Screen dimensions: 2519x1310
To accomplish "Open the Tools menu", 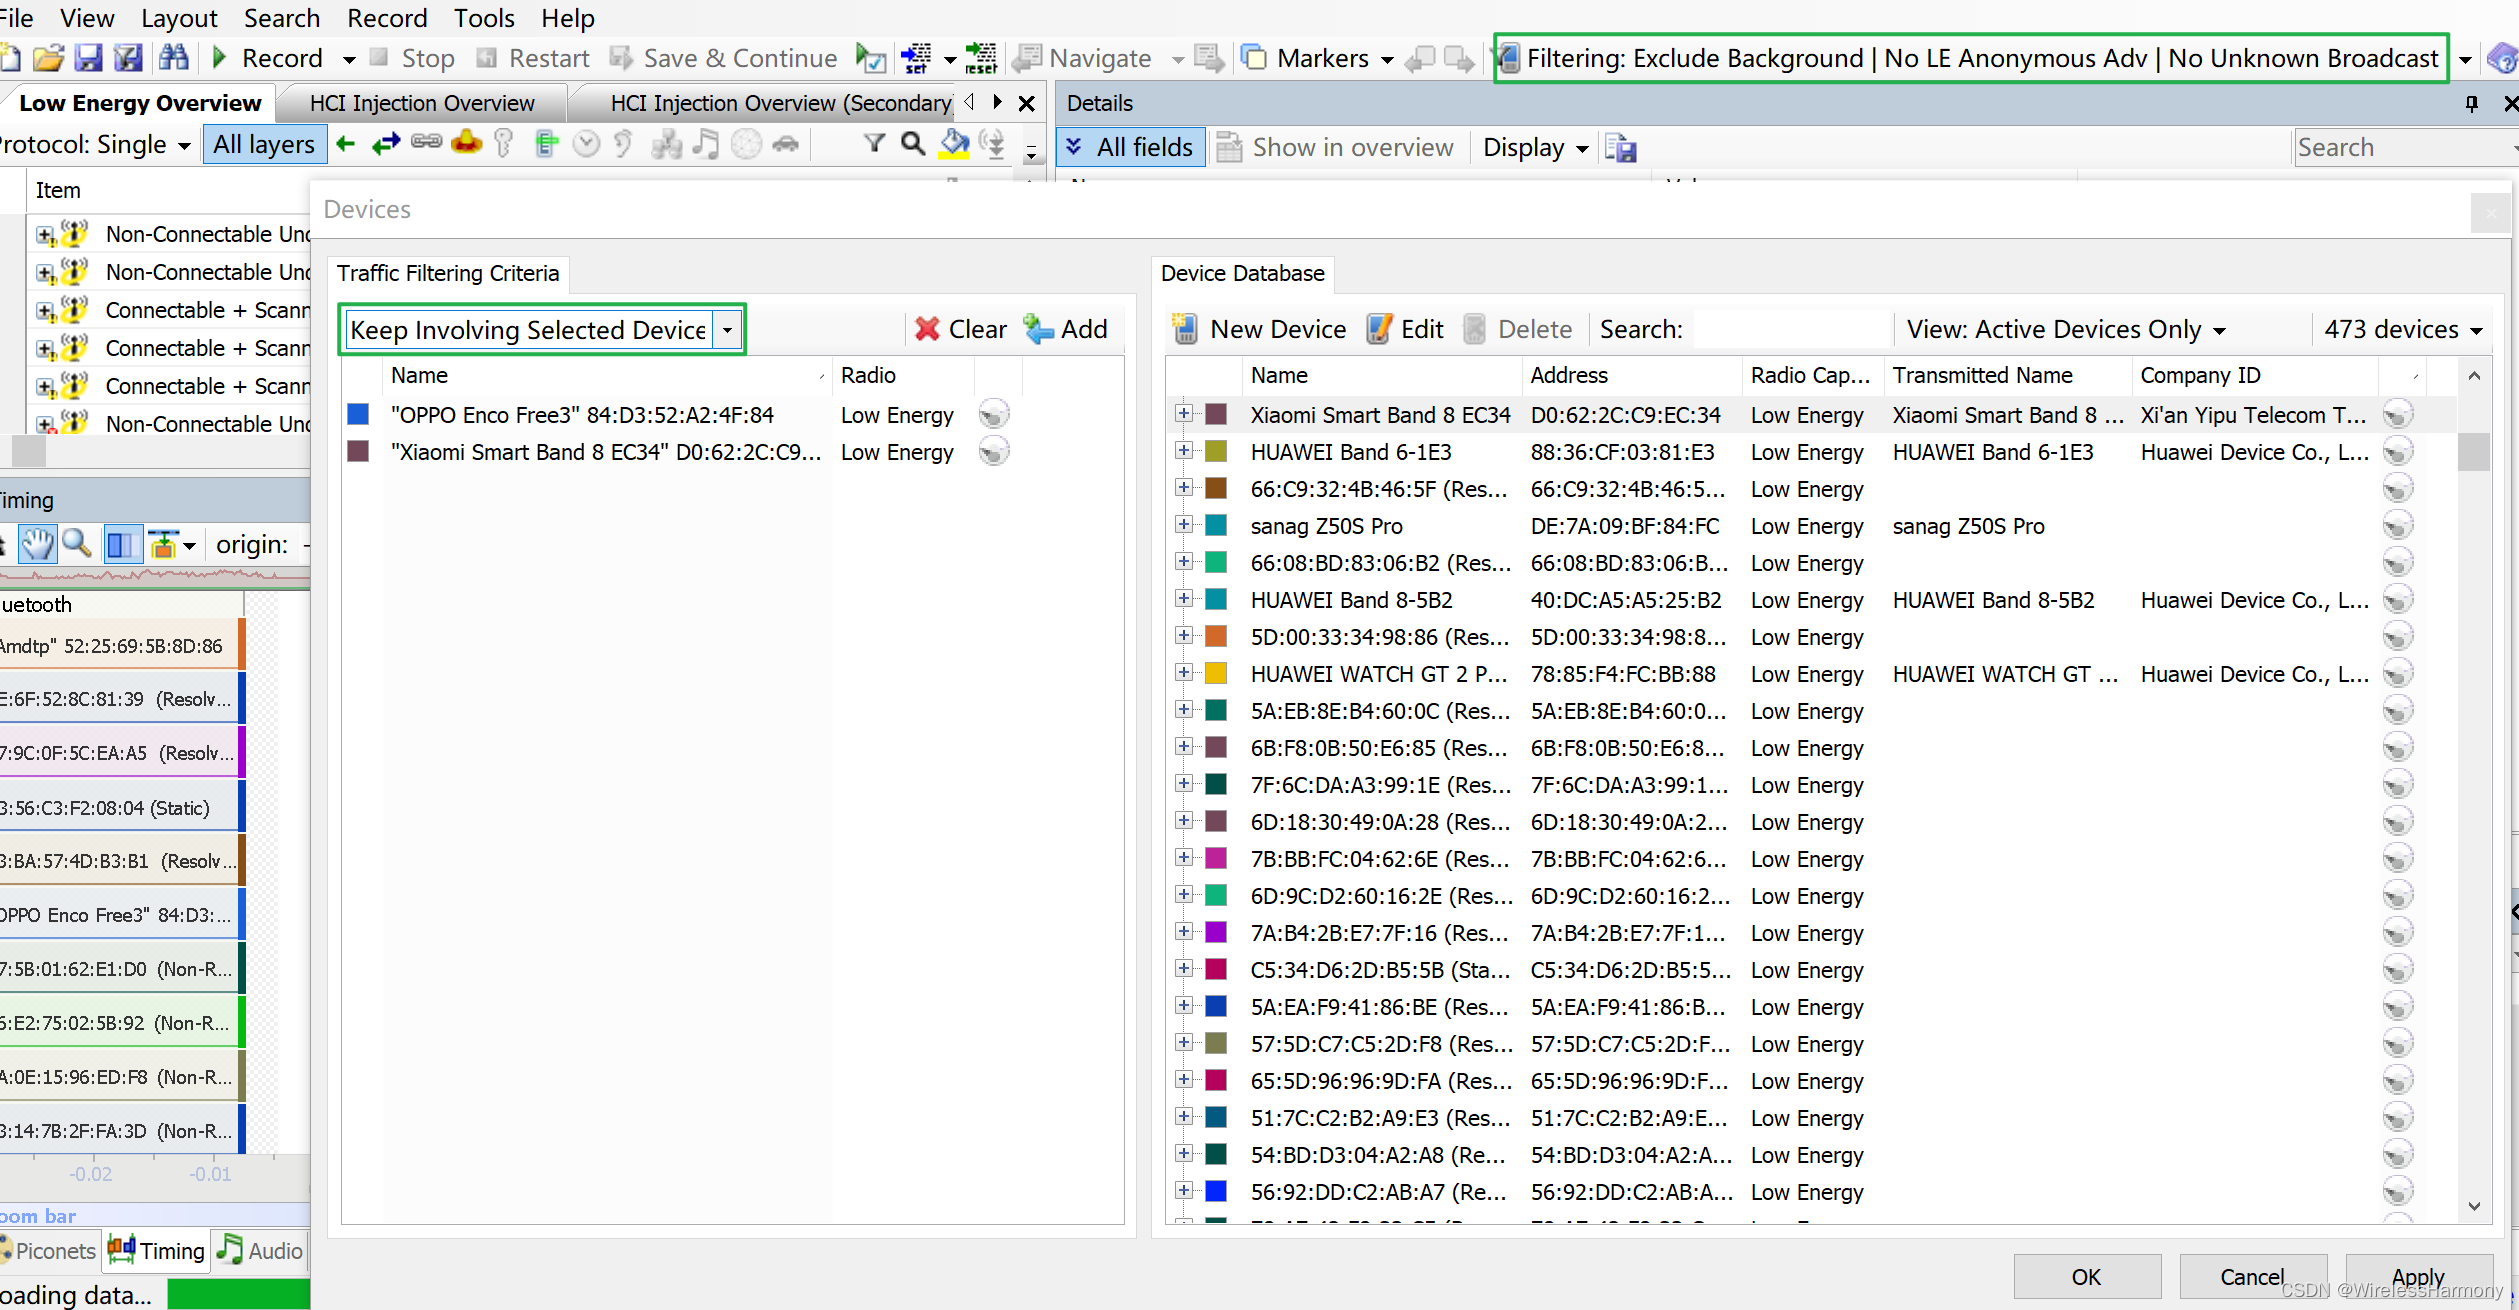I will [x=483, y=18].
